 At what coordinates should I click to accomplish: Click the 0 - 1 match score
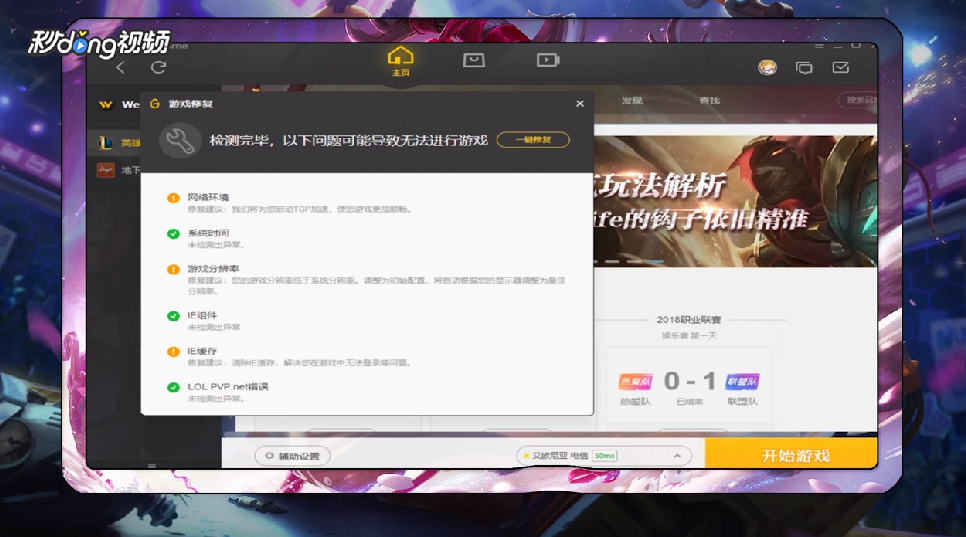tap(689, 381)
